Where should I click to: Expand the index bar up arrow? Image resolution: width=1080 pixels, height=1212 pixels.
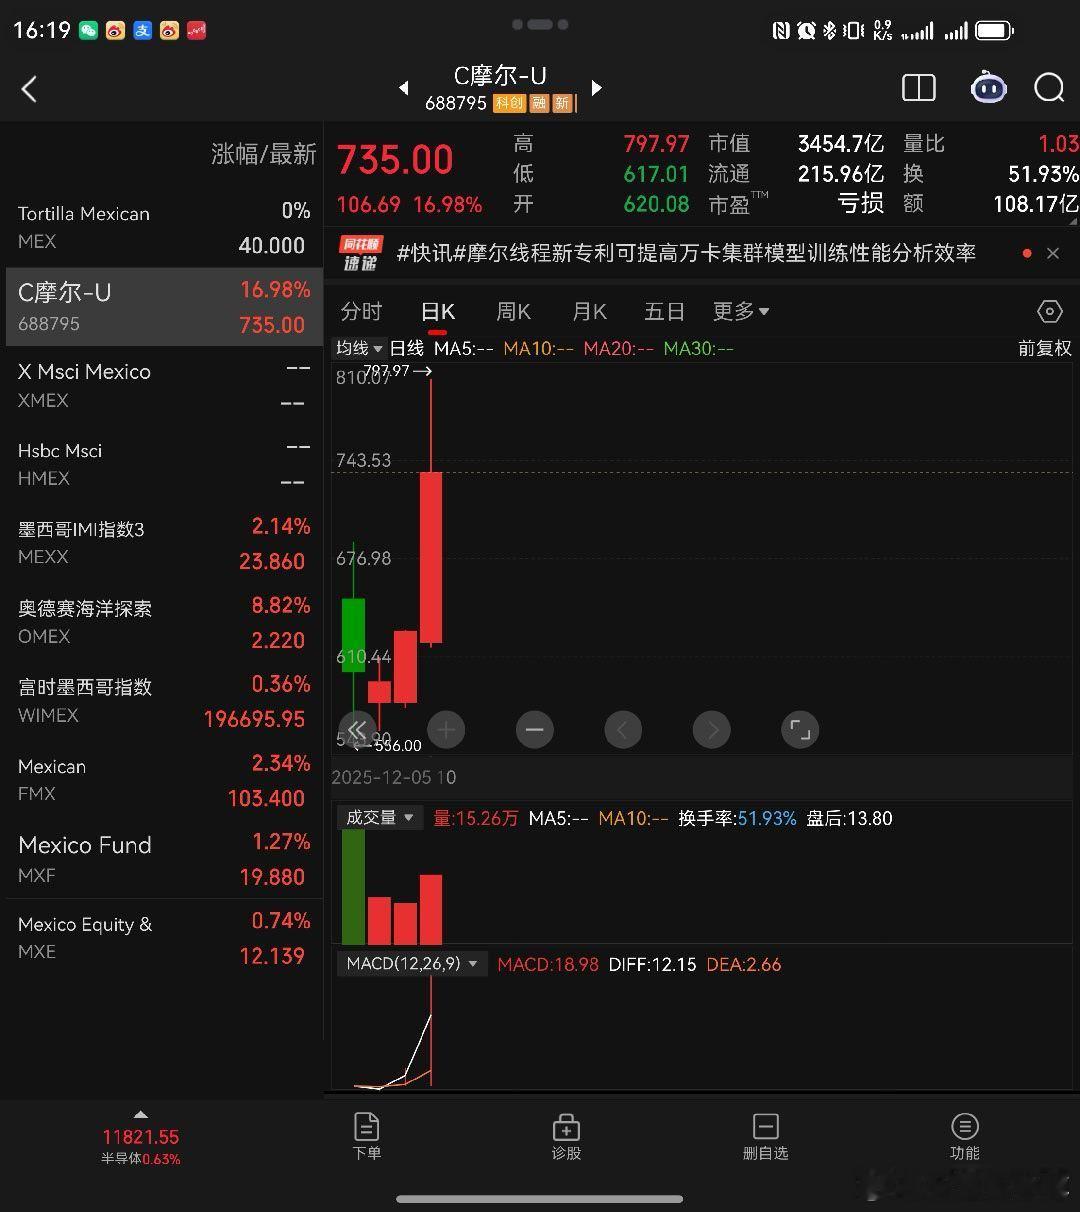pos(141,1114)
